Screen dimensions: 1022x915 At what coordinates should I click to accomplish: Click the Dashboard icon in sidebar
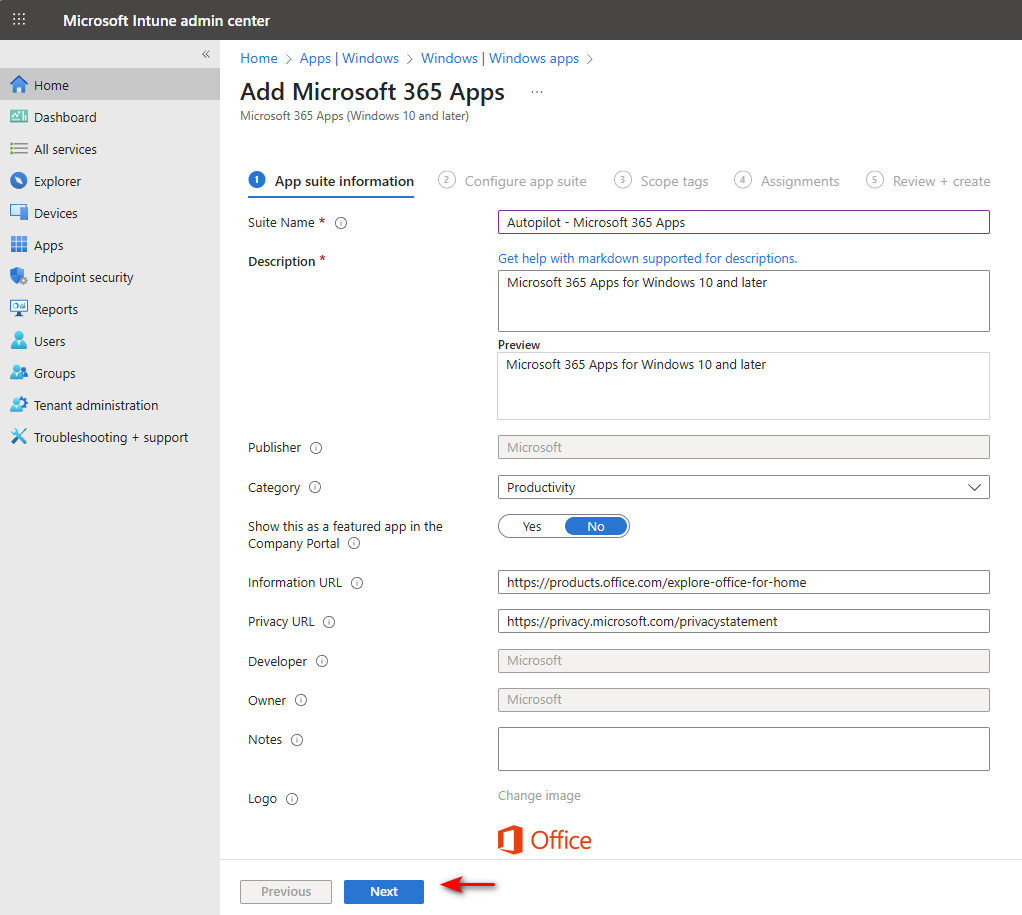click(x=18, y=117)
